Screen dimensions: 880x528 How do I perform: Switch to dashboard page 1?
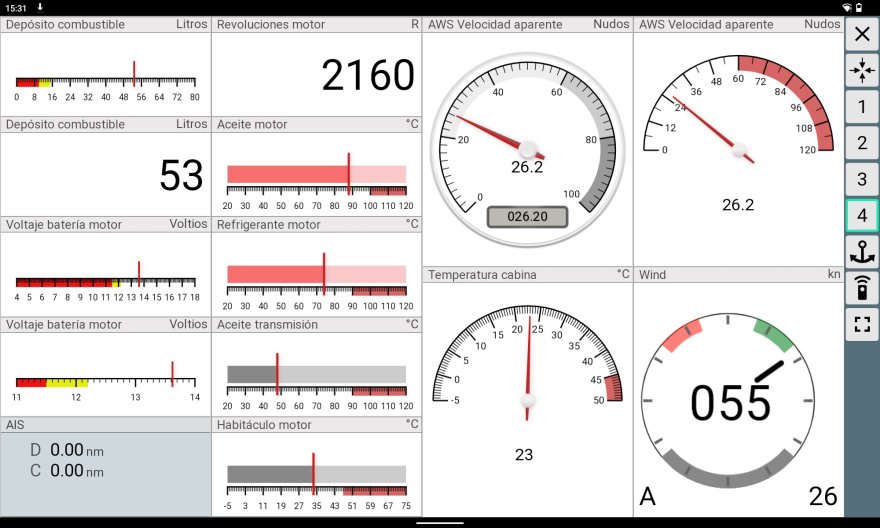tap(861, 106)
